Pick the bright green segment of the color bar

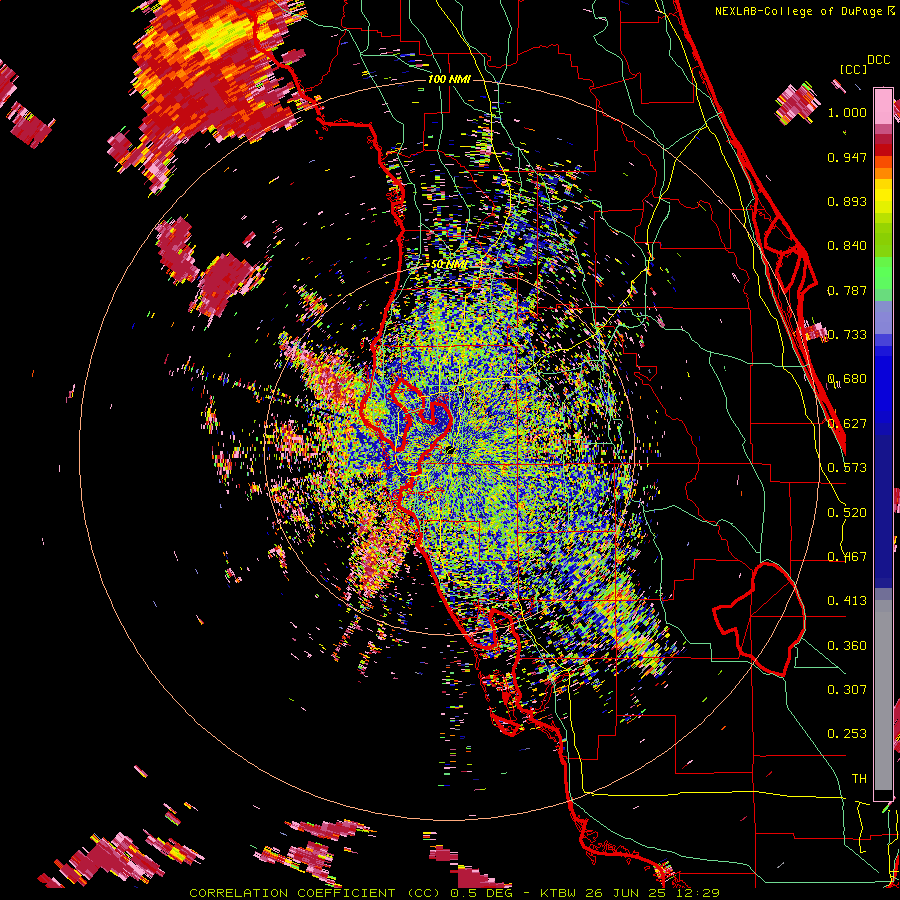coord(883,274)
